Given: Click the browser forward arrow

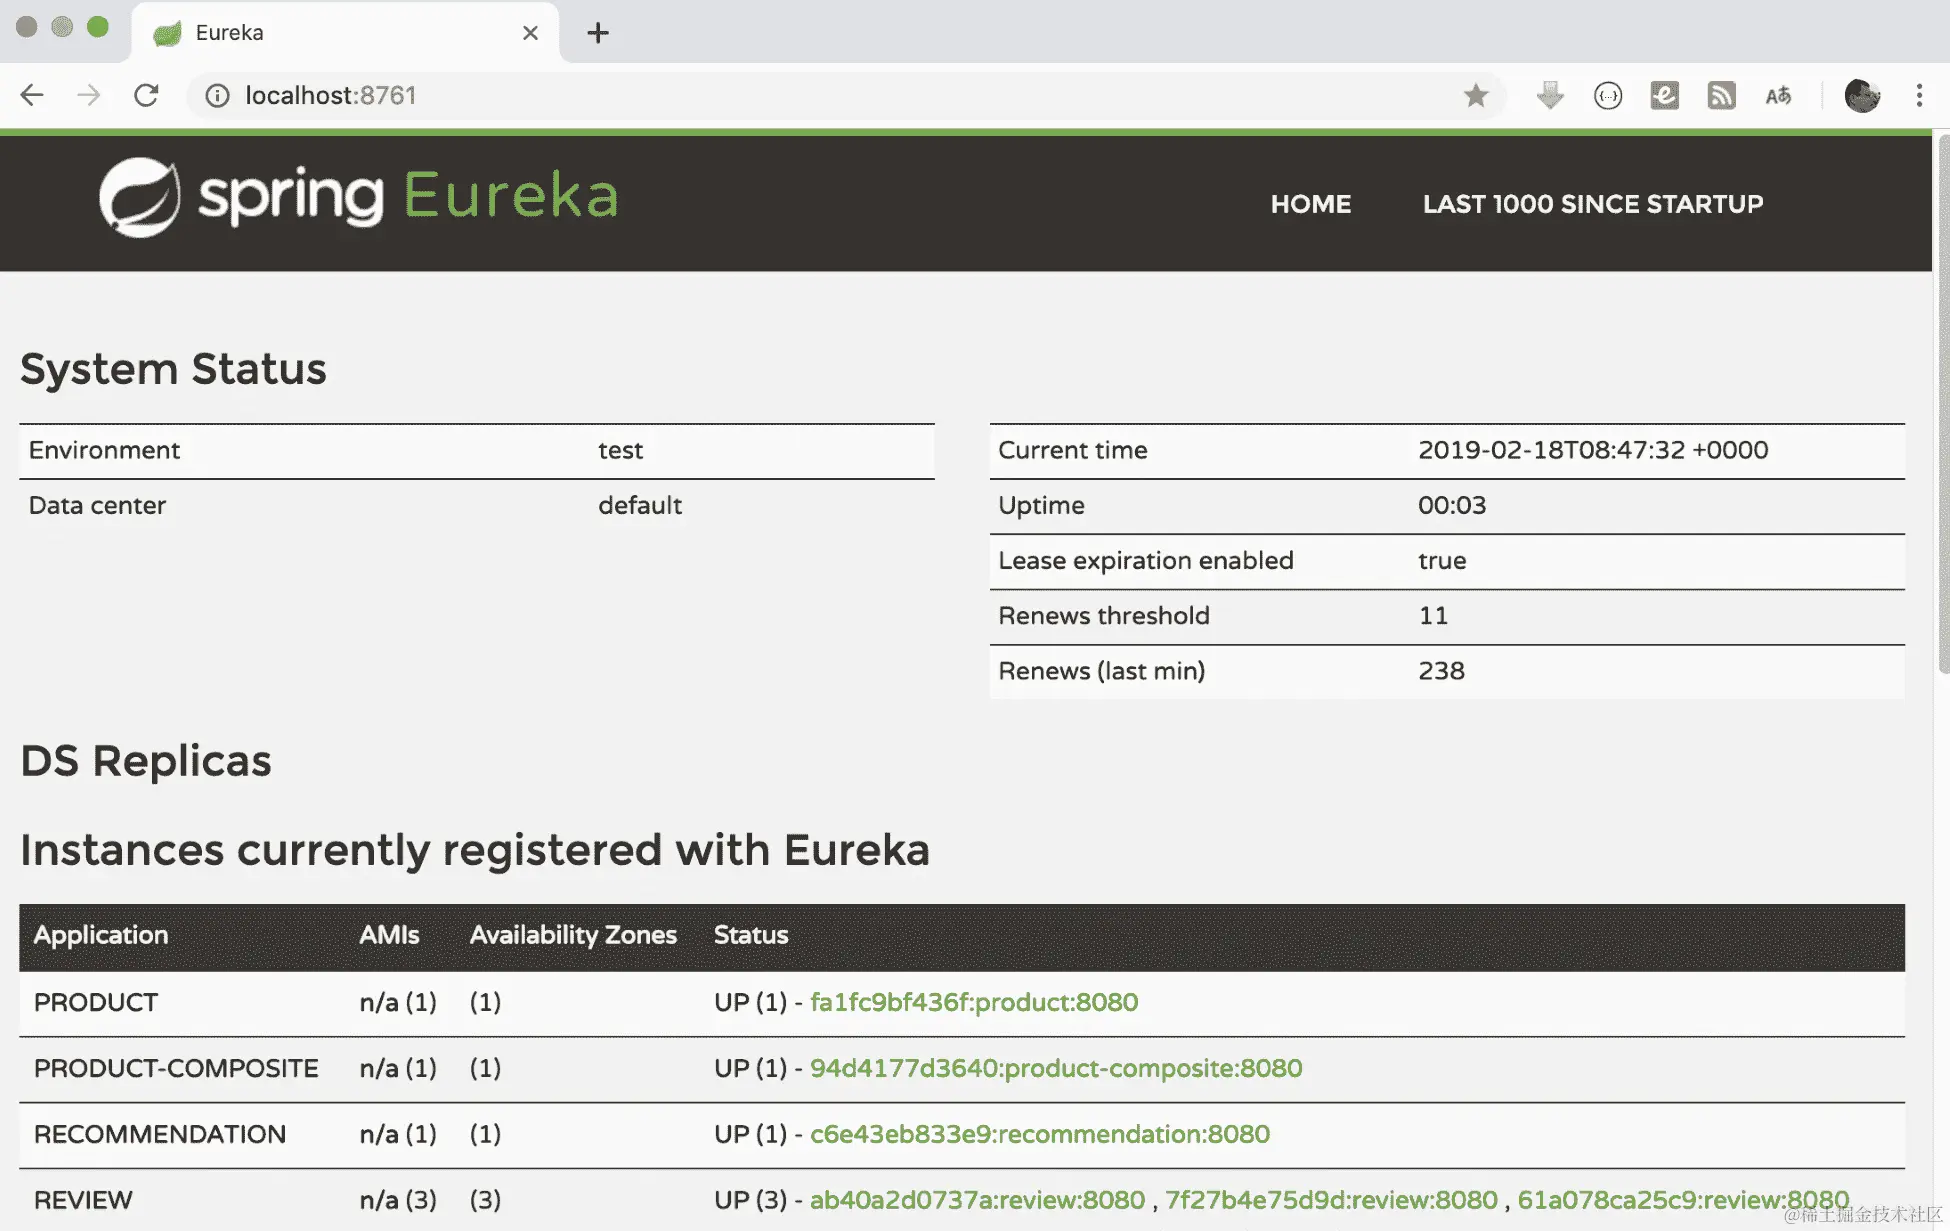Looking at the screenshot, I should click(89, 95).
